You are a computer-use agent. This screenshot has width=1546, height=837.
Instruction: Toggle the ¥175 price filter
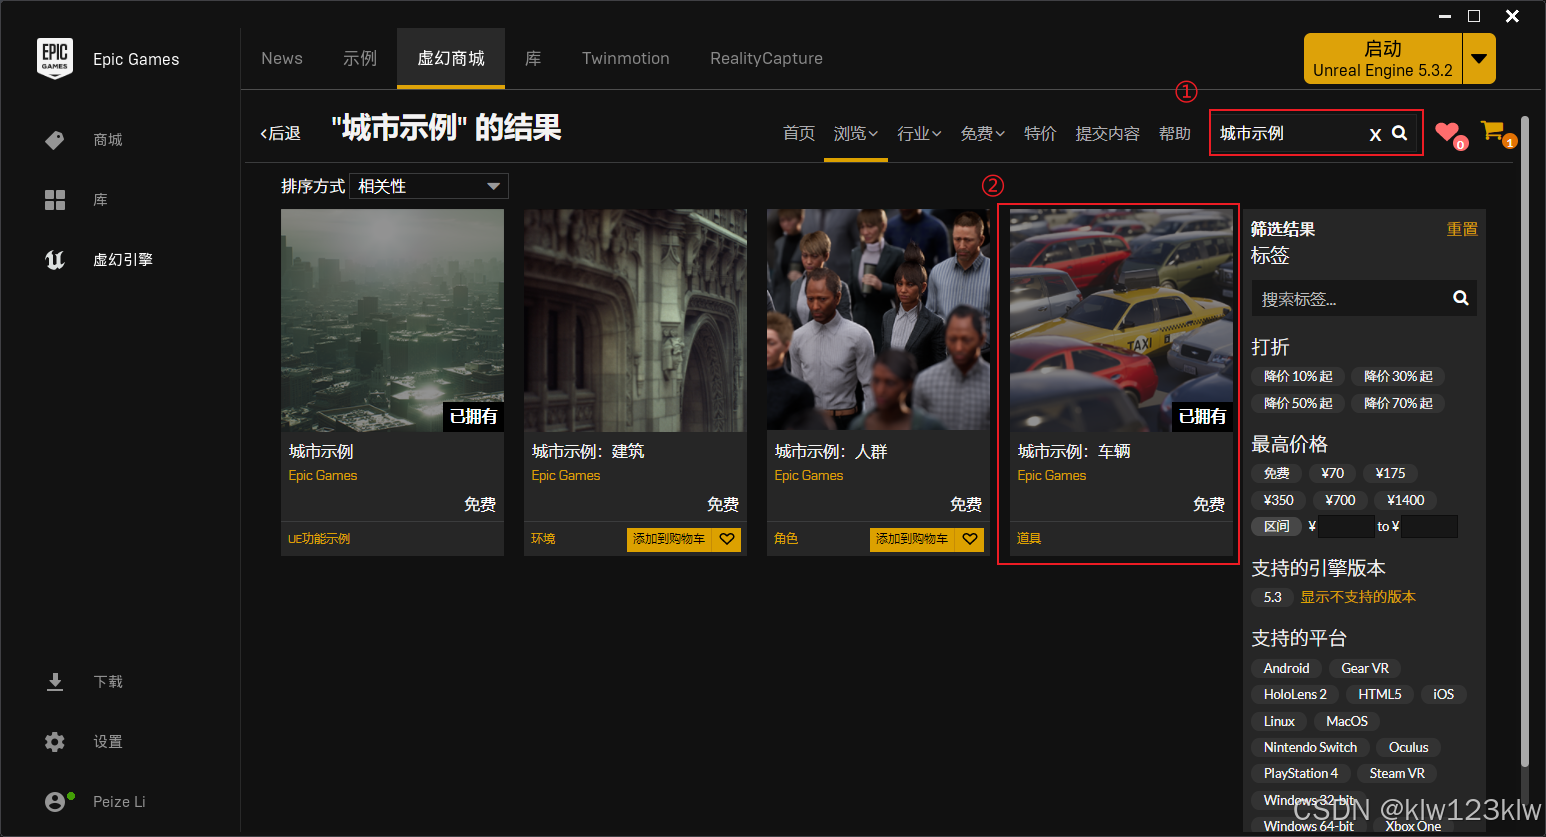point(1390,473)
